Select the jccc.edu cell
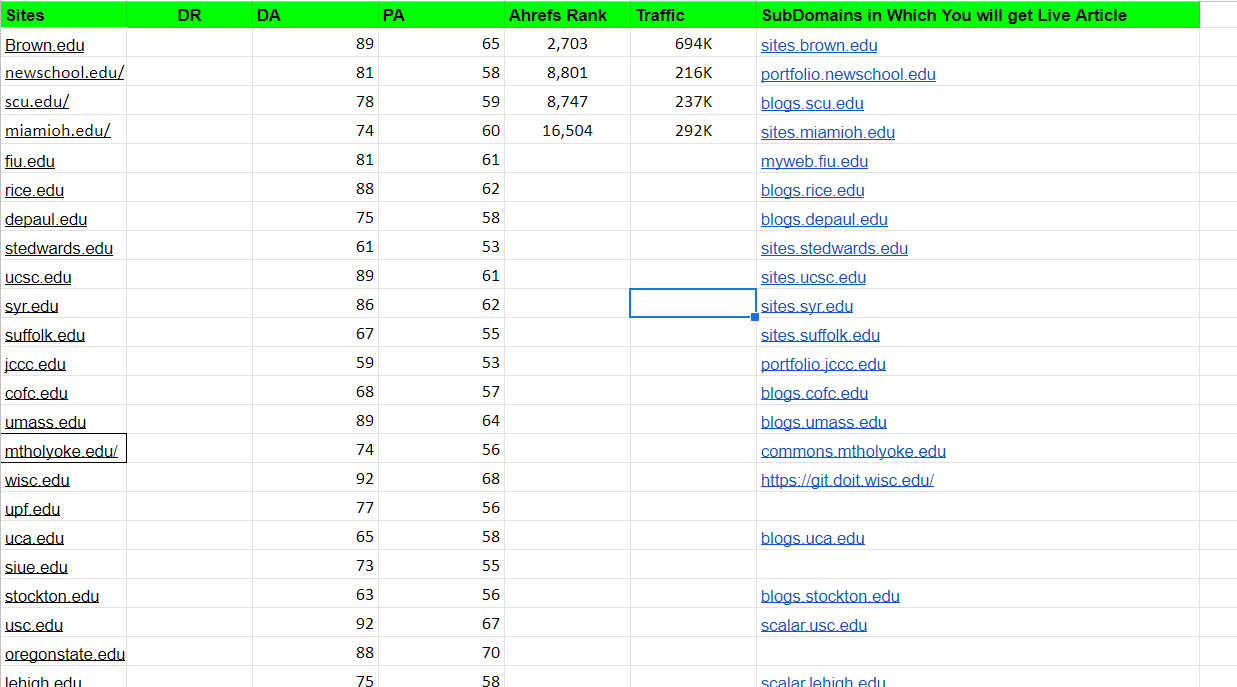Screen dimensions: 1237x687 click(64, 364)
